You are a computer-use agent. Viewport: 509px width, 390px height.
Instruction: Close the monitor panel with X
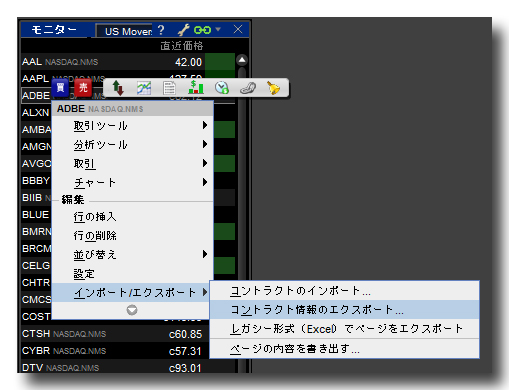pos(238,29)
